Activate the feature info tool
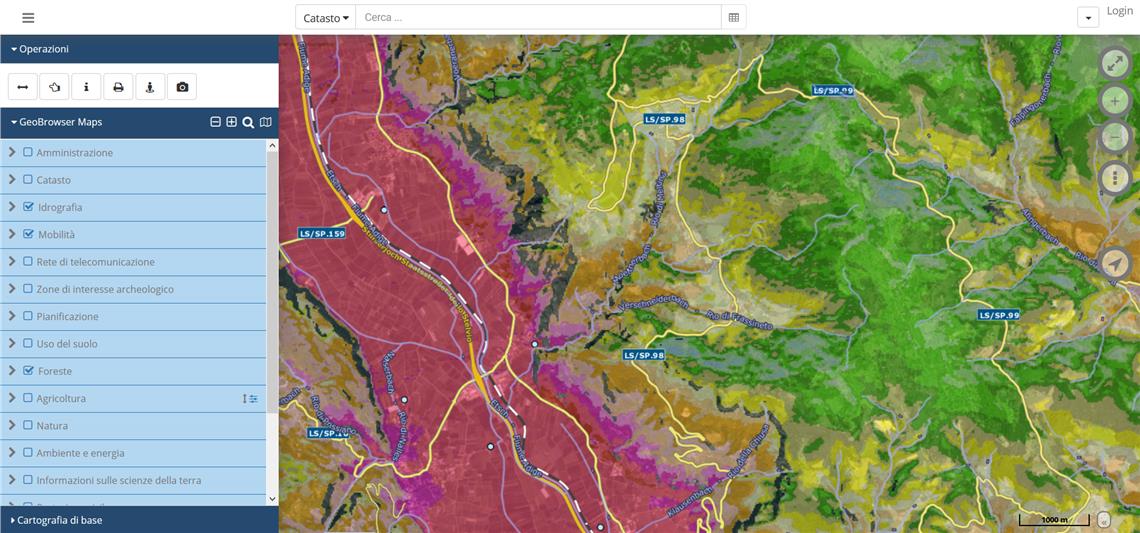 tap(86, 87)
